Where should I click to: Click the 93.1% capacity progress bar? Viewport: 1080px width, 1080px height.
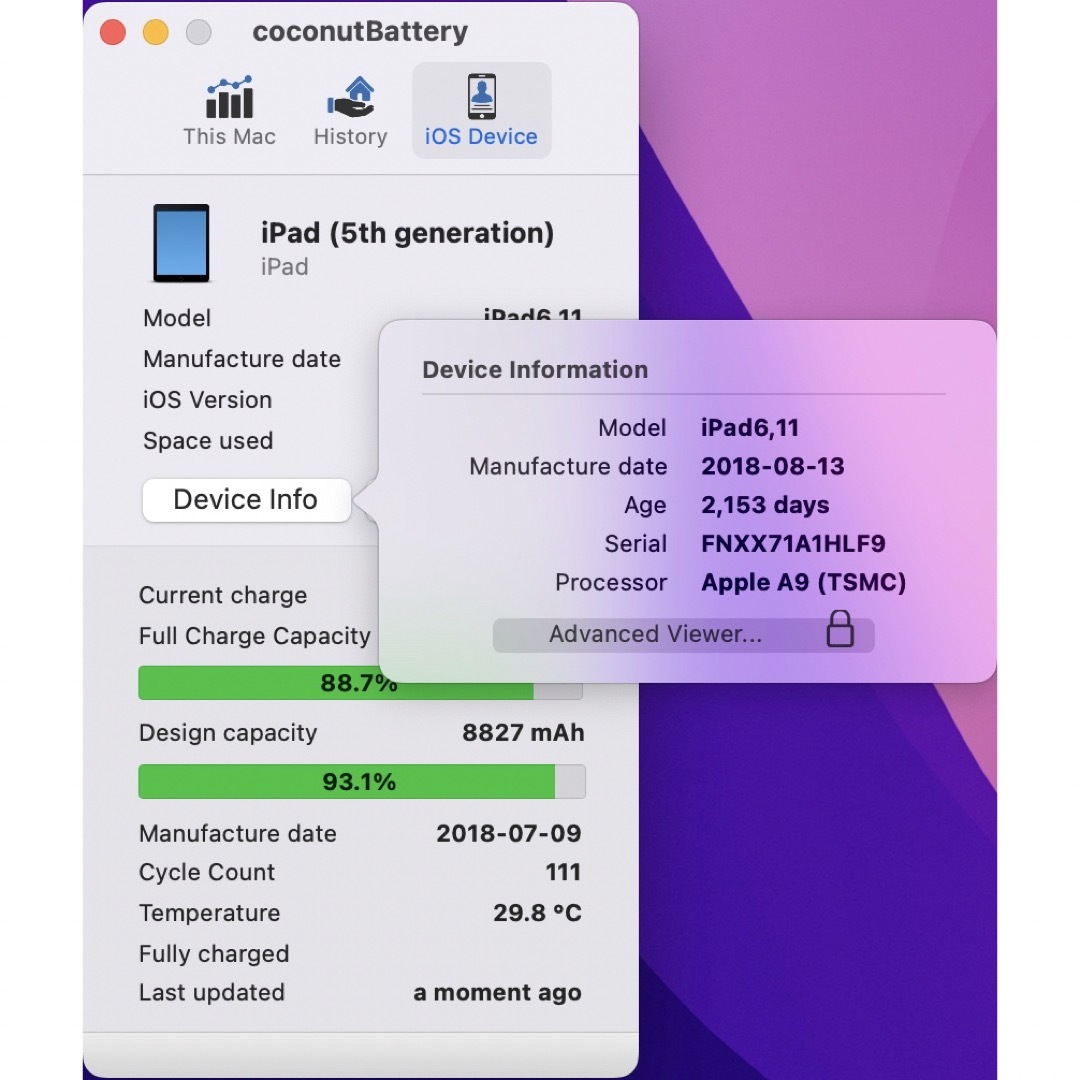point(362,782)
